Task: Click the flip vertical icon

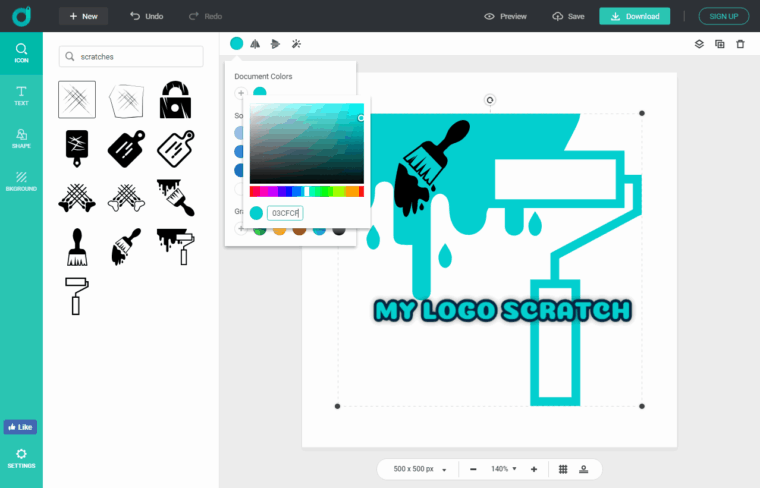Action: pyautogui.click(x=275, y=44)
